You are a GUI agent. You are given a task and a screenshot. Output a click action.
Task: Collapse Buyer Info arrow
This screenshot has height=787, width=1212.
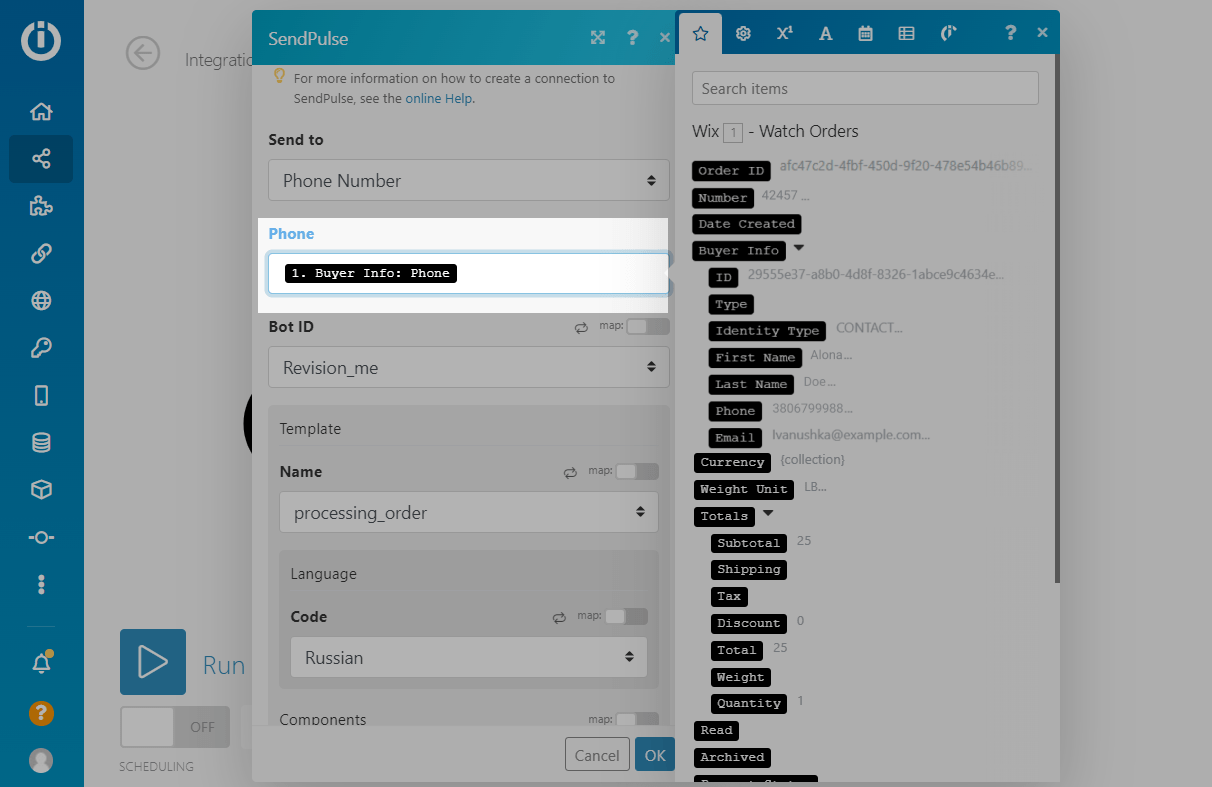coord(798,248)
